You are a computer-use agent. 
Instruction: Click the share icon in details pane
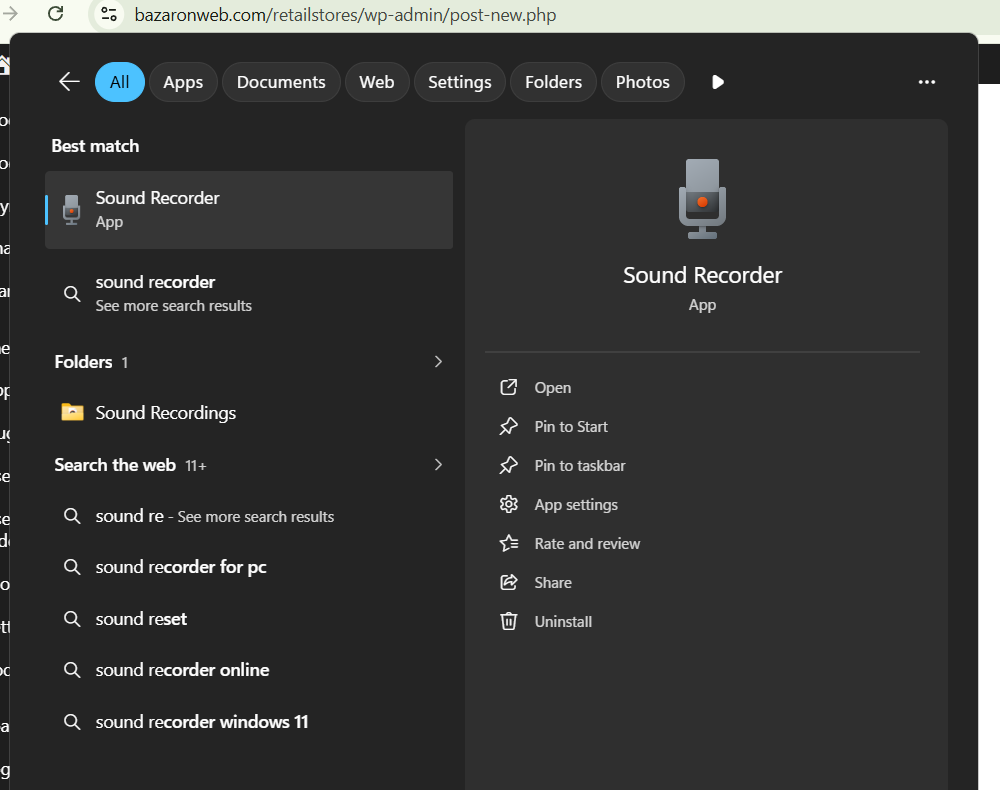(x=508, y=582)
